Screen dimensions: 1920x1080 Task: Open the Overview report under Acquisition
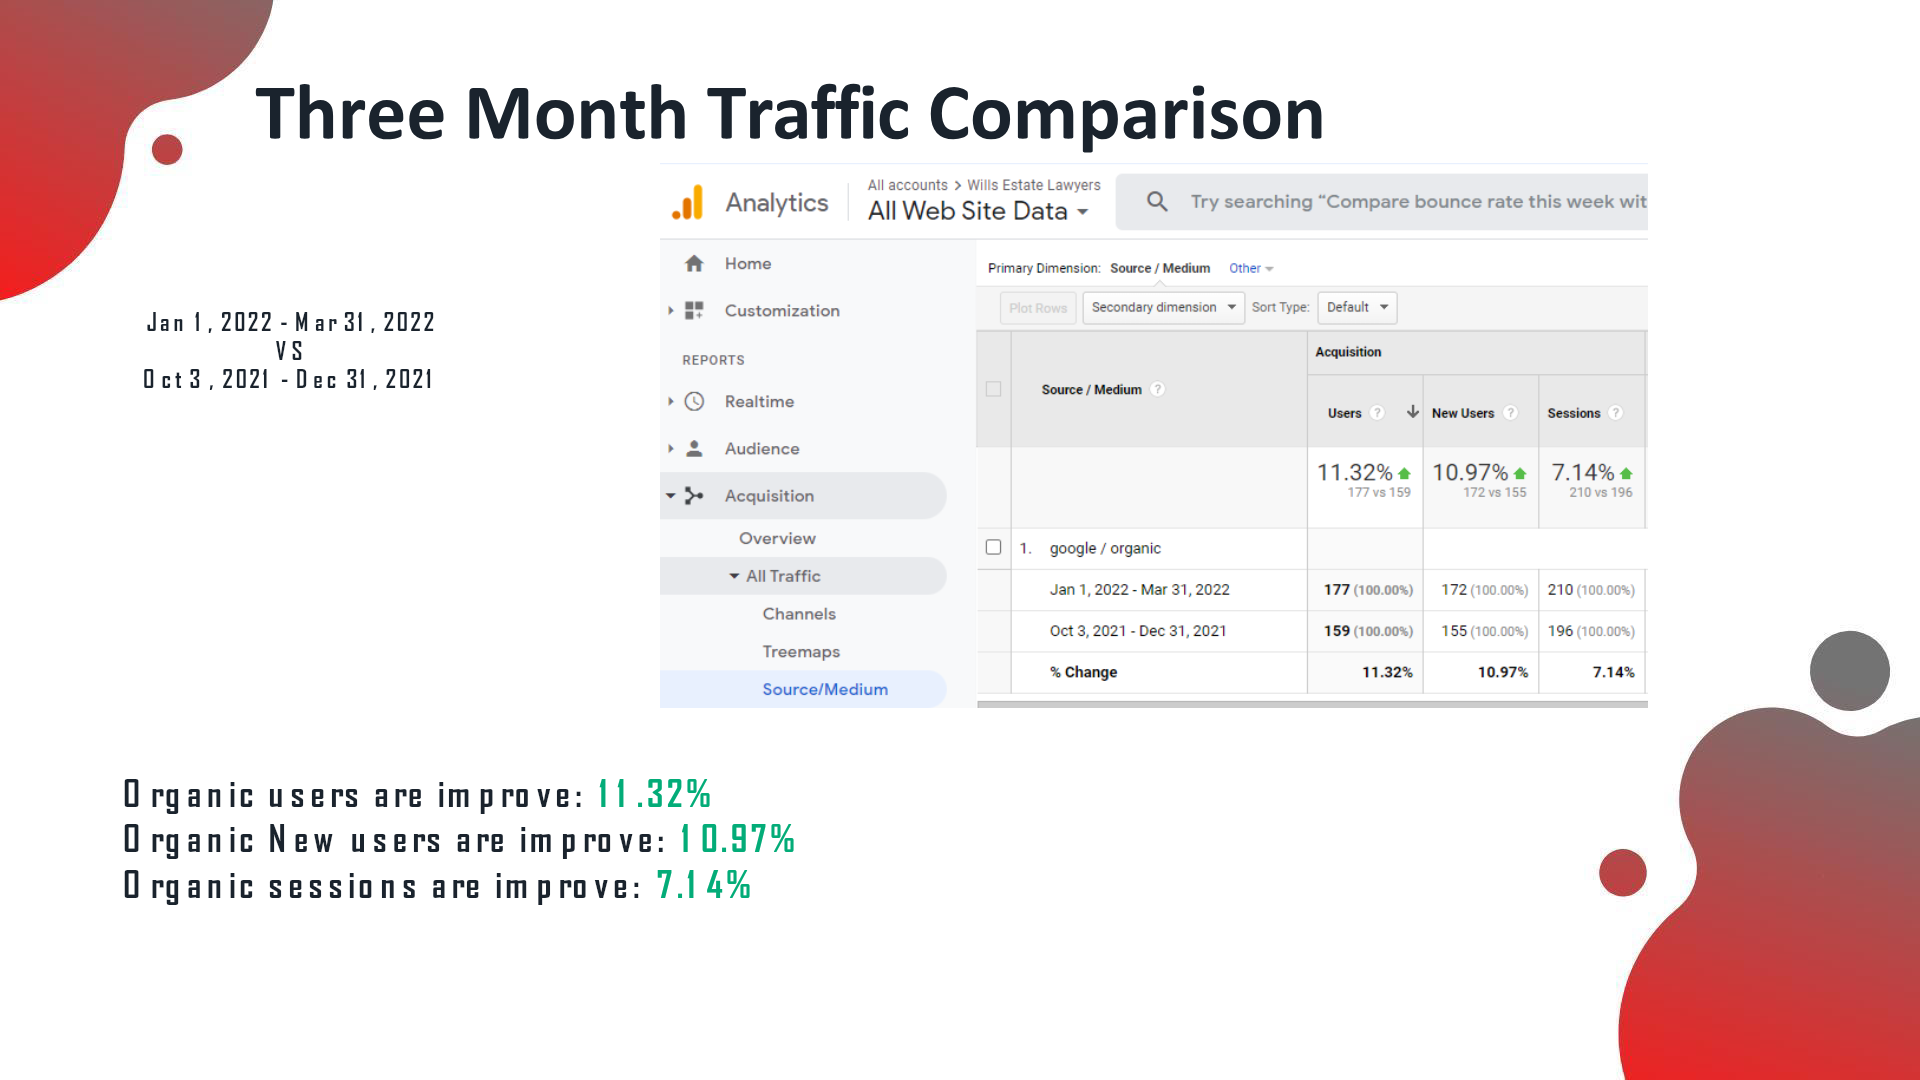(x=777, y=538)
